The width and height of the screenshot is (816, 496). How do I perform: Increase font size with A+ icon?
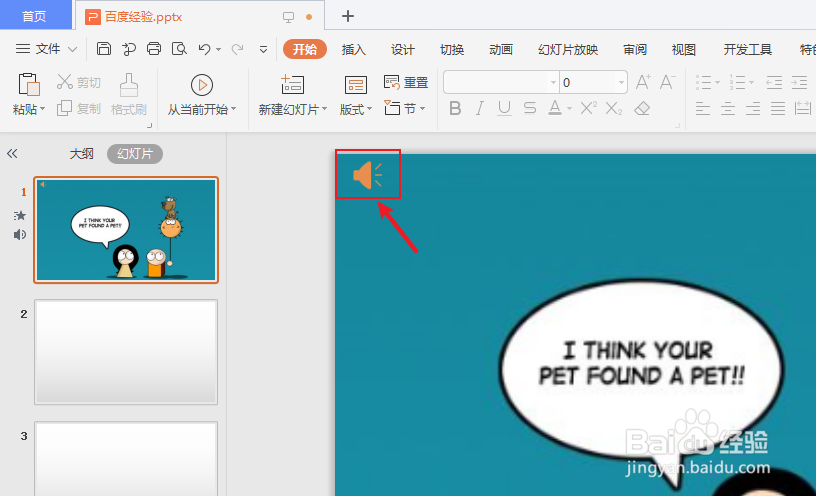[x=643, y=82]
